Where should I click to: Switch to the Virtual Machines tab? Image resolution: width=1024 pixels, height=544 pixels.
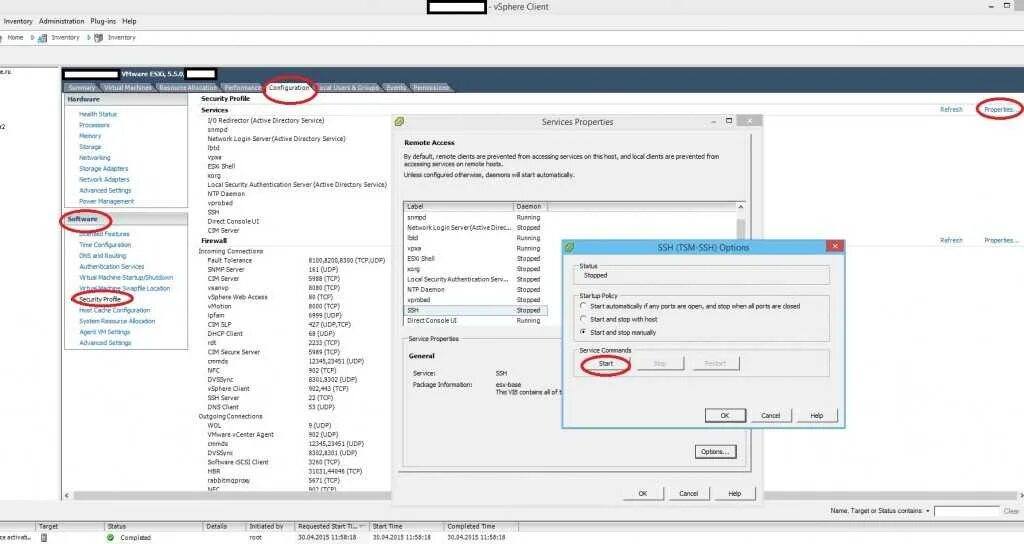(127, 88)
